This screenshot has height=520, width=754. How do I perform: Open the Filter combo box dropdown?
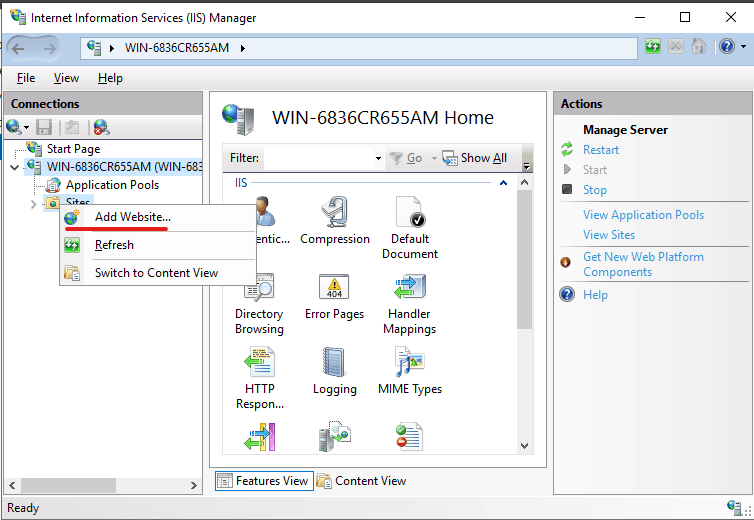pyautogui.click(x=378, y=158)
